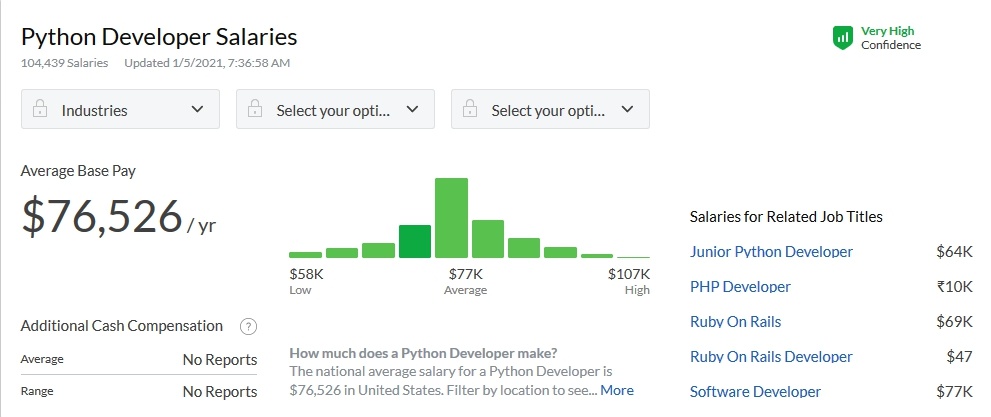Click the Very High Confidence label
Image resolution: width=991 pixels, height=417 pixels.
point(890,38)
